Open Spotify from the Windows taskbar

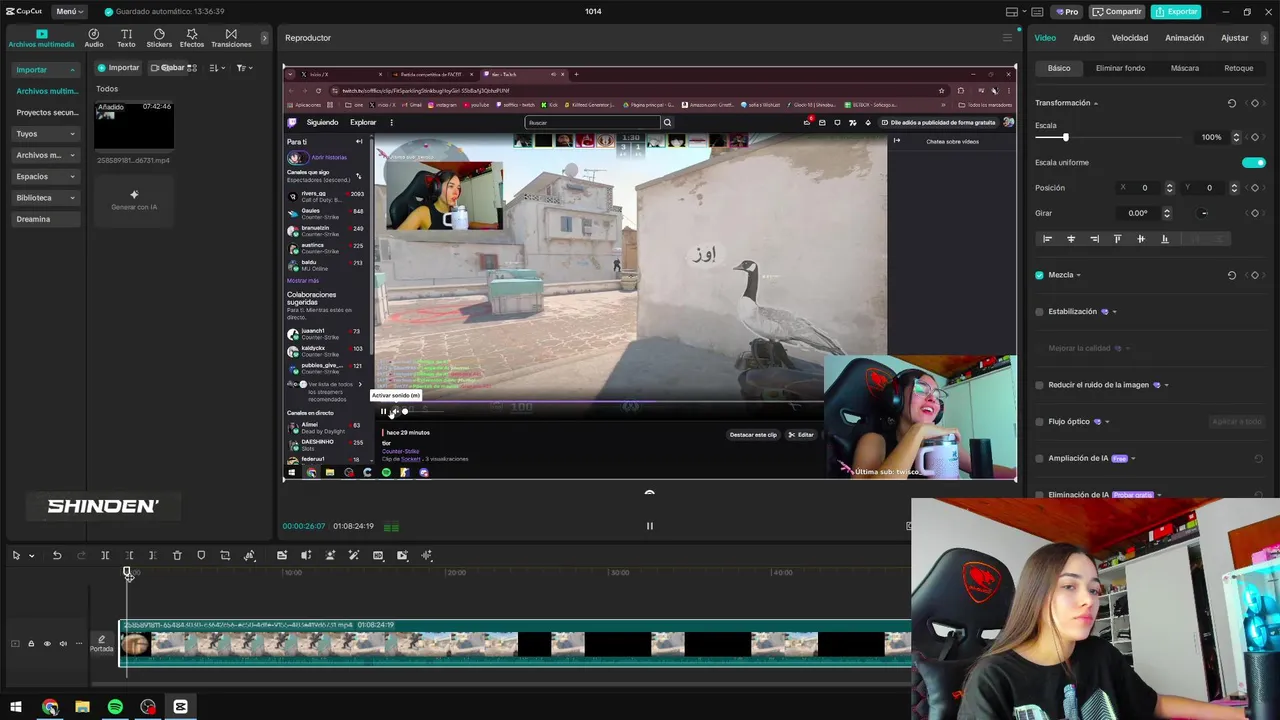point(115,707)
